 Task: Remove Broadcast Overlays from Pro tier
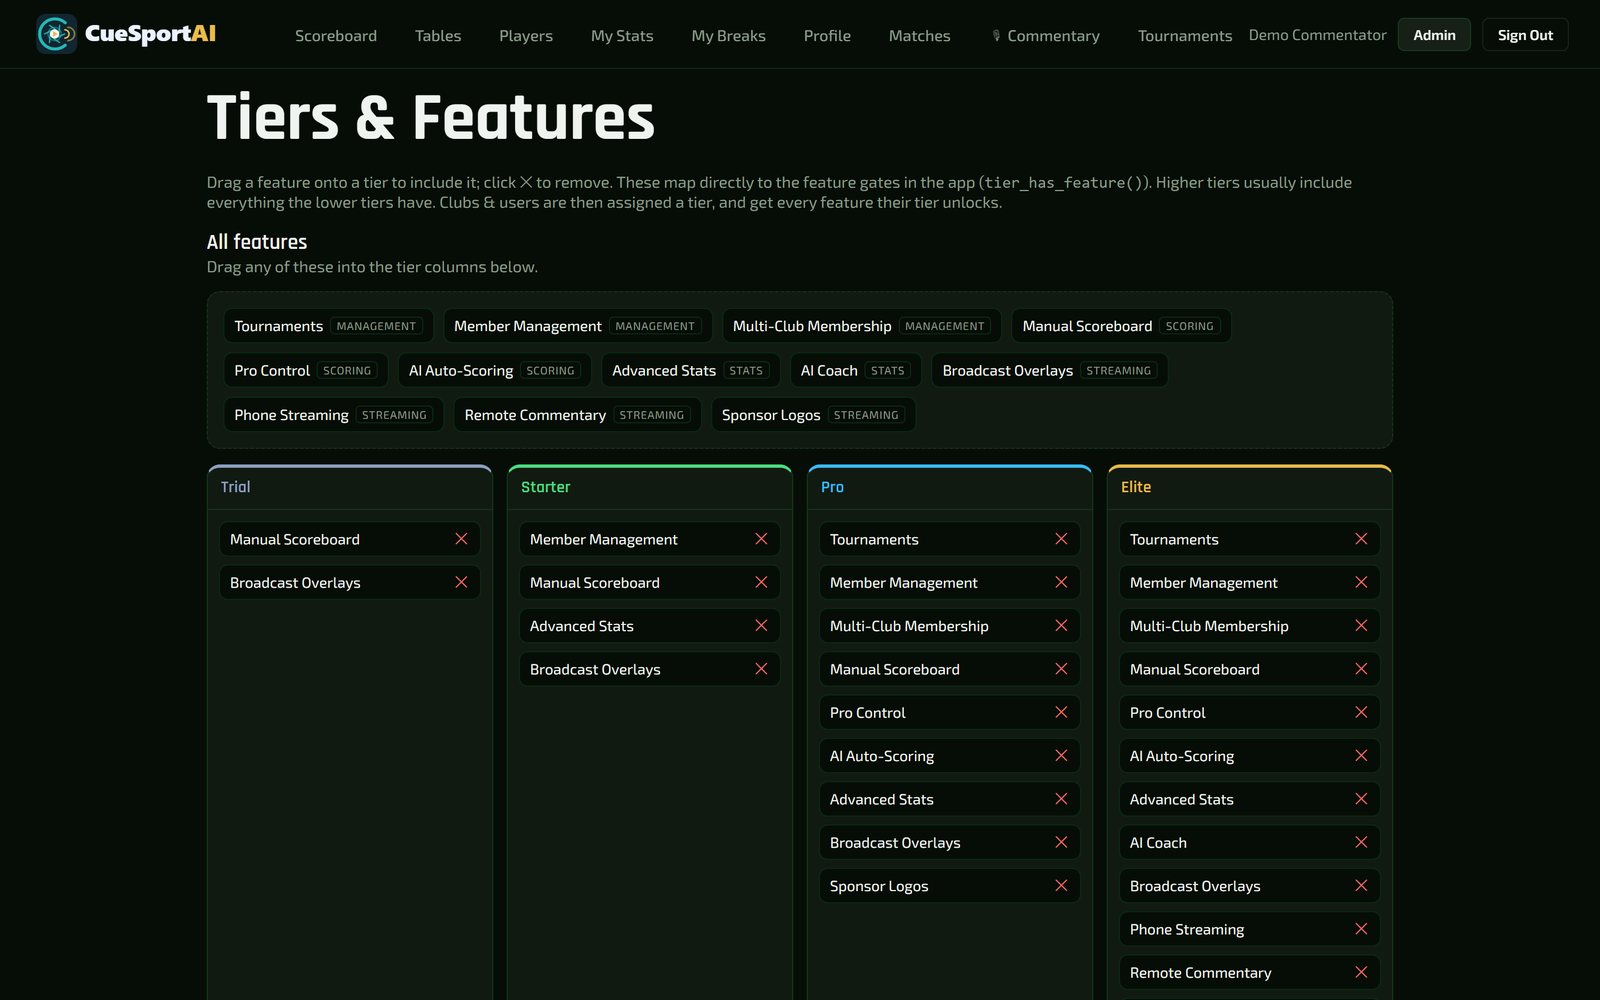(x=1061, y=842)
